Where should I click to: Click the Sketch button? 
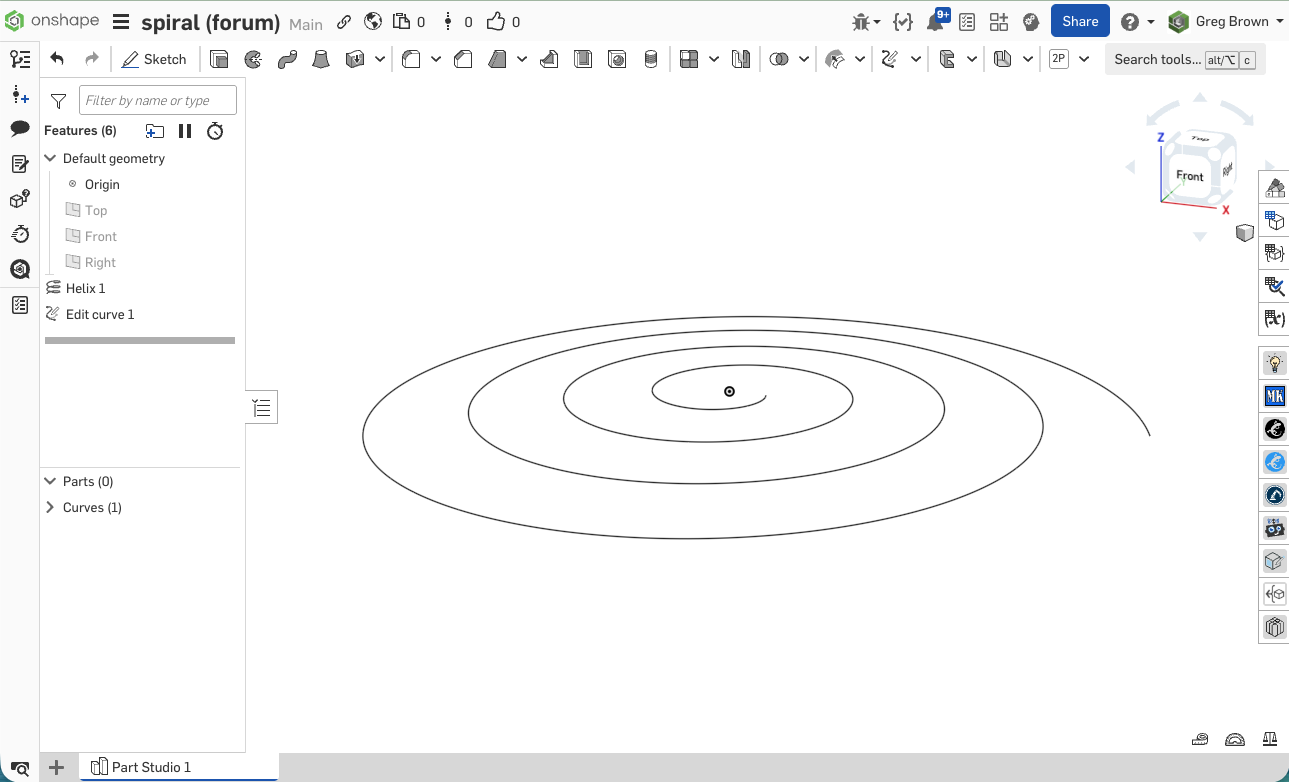[154, 59]
